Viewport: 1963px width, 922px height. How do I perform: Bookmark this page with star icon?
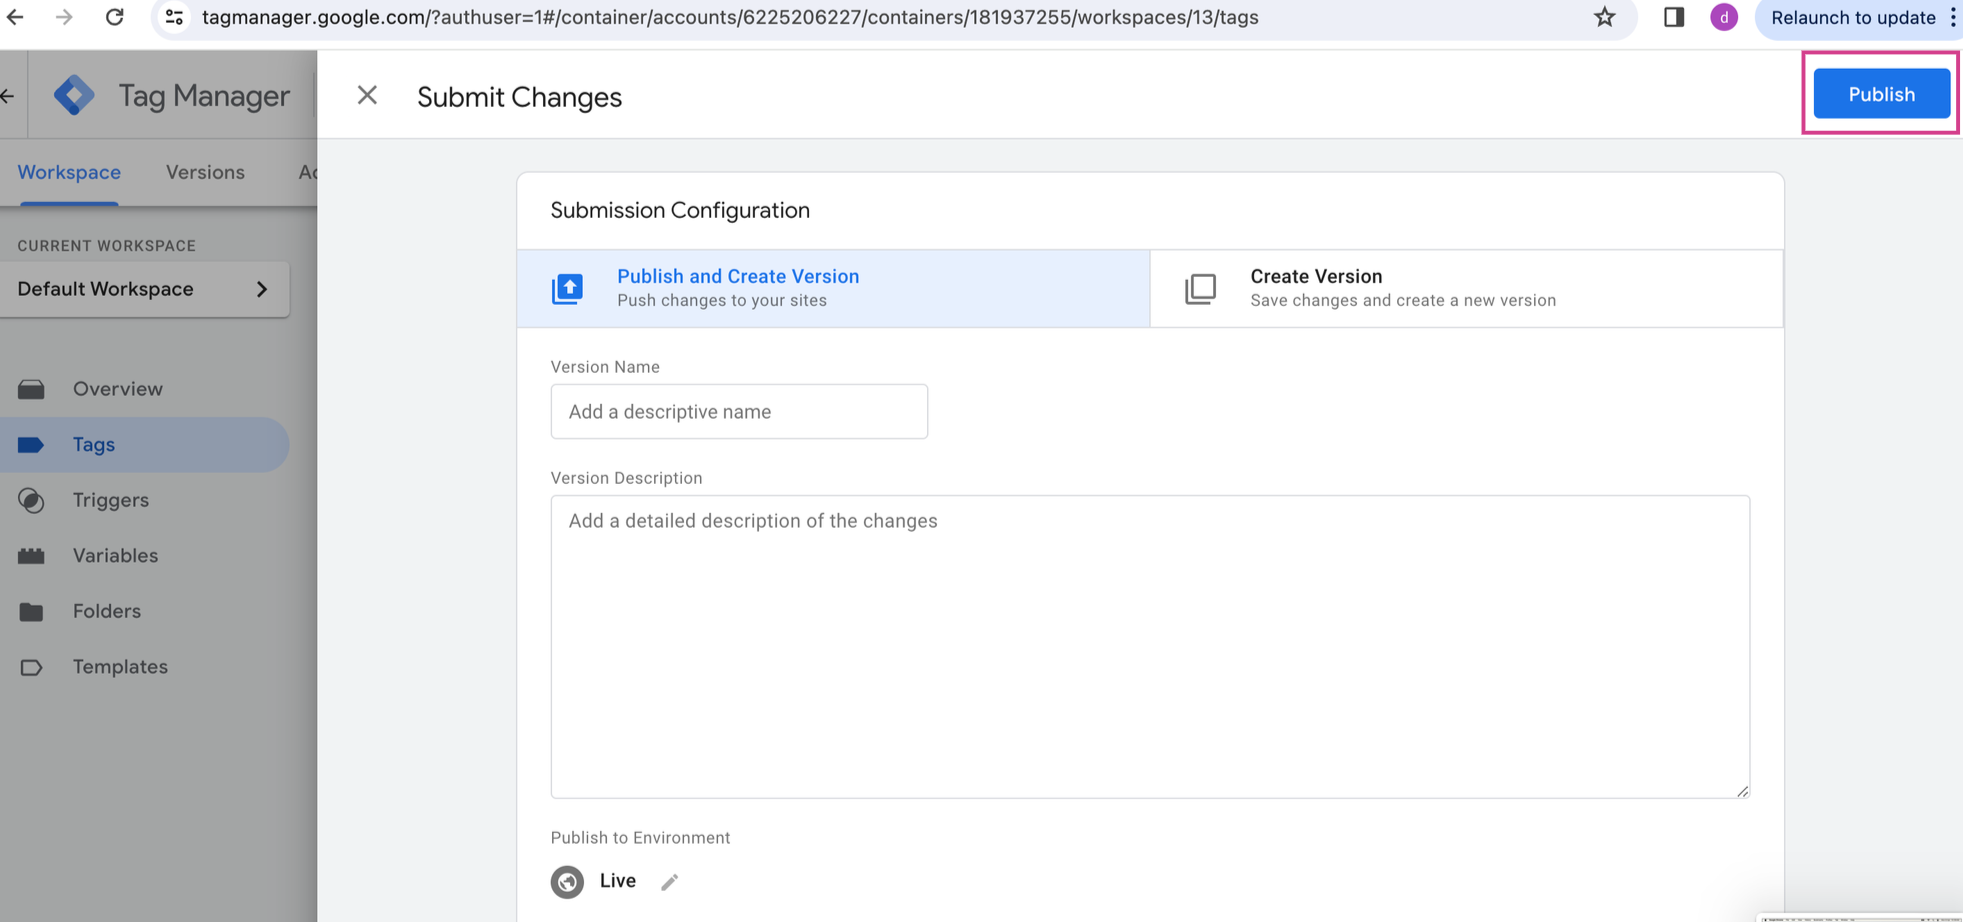click(x=1604, y=17)
